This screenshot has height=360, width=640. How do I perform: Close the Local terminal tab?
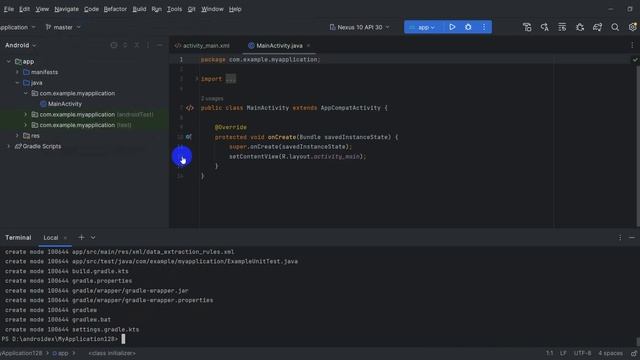(65, 238)
